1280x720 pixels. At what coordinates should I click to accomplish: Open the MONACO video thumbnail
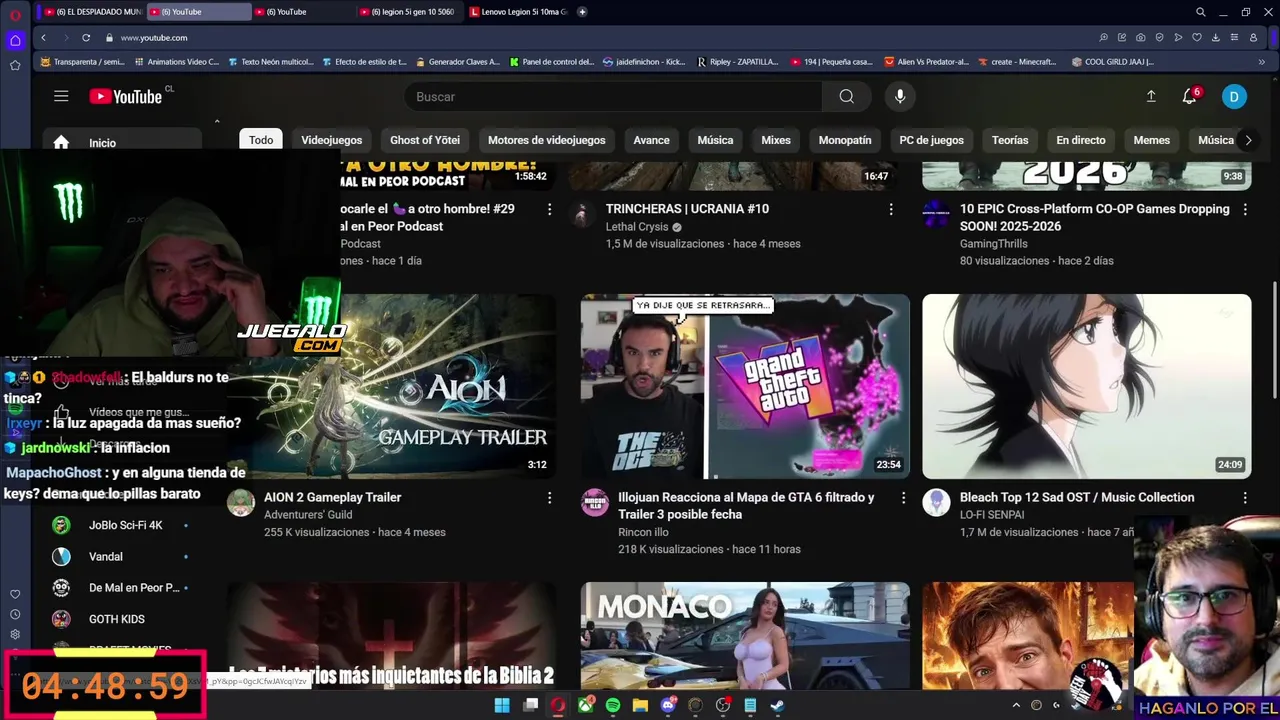coord(745,636)
